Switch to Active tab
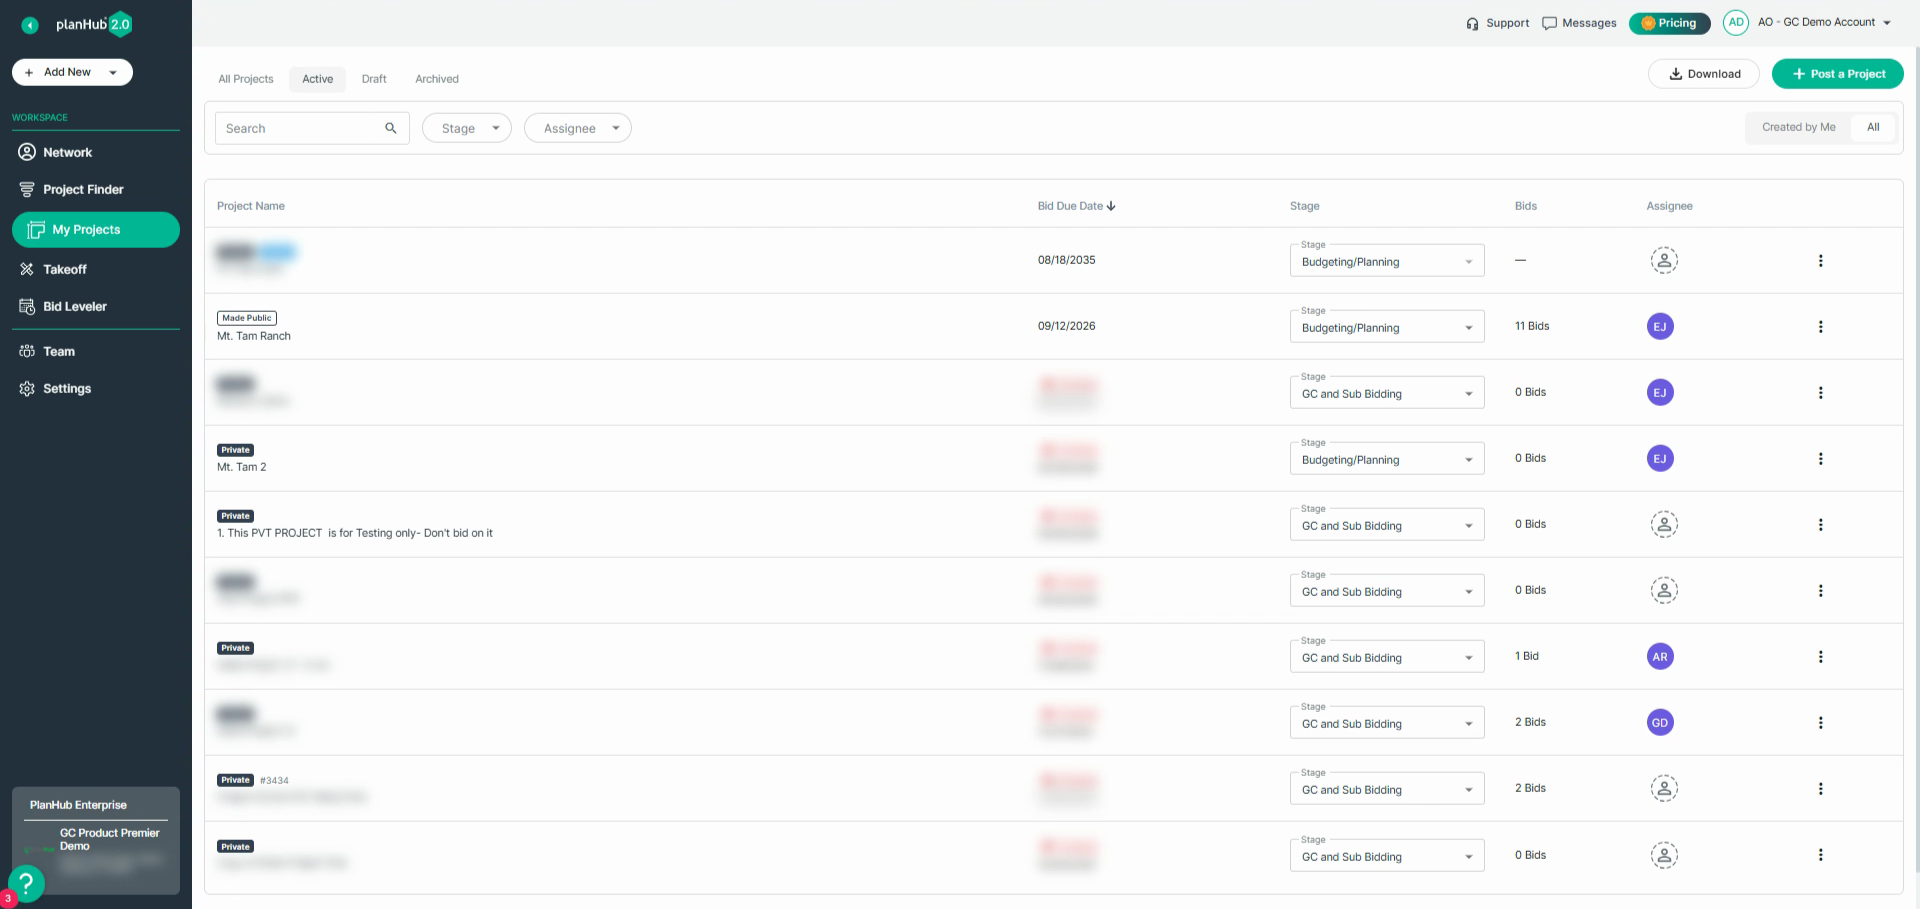 [318, 79]
